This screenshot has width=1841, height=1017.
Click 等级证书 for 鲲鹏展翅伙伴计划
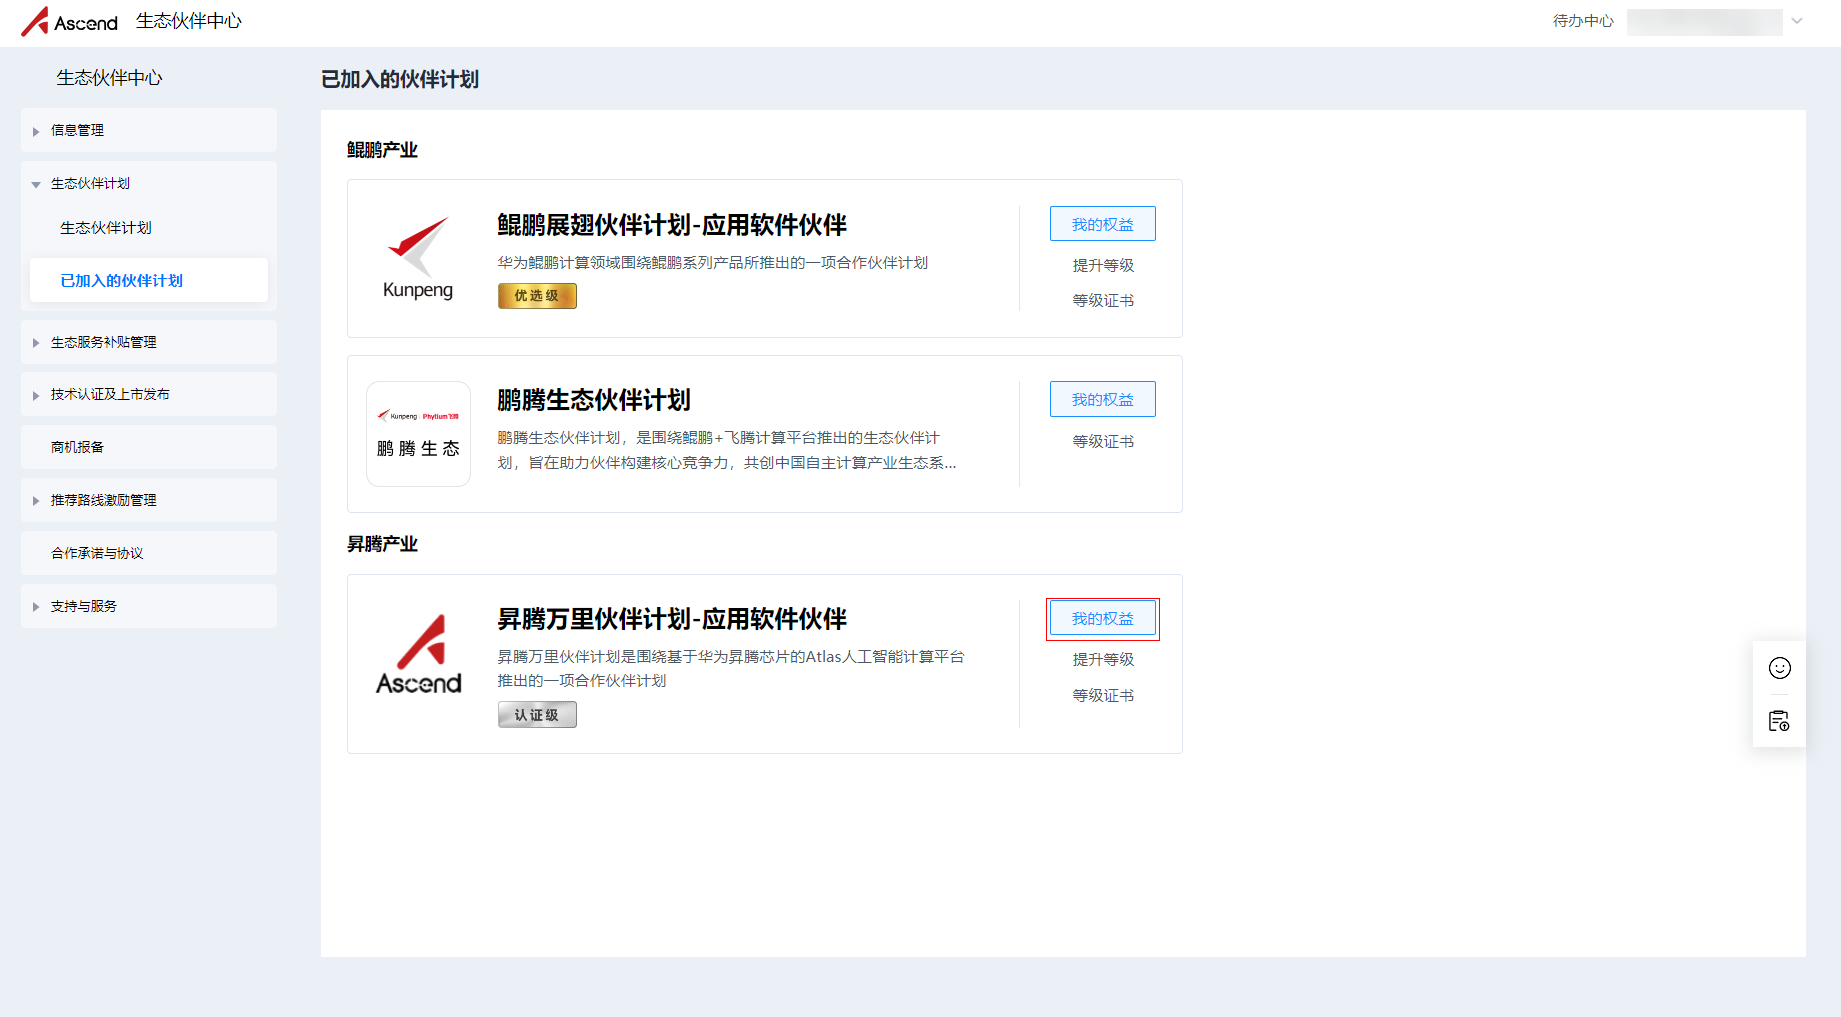(1103, 300)
